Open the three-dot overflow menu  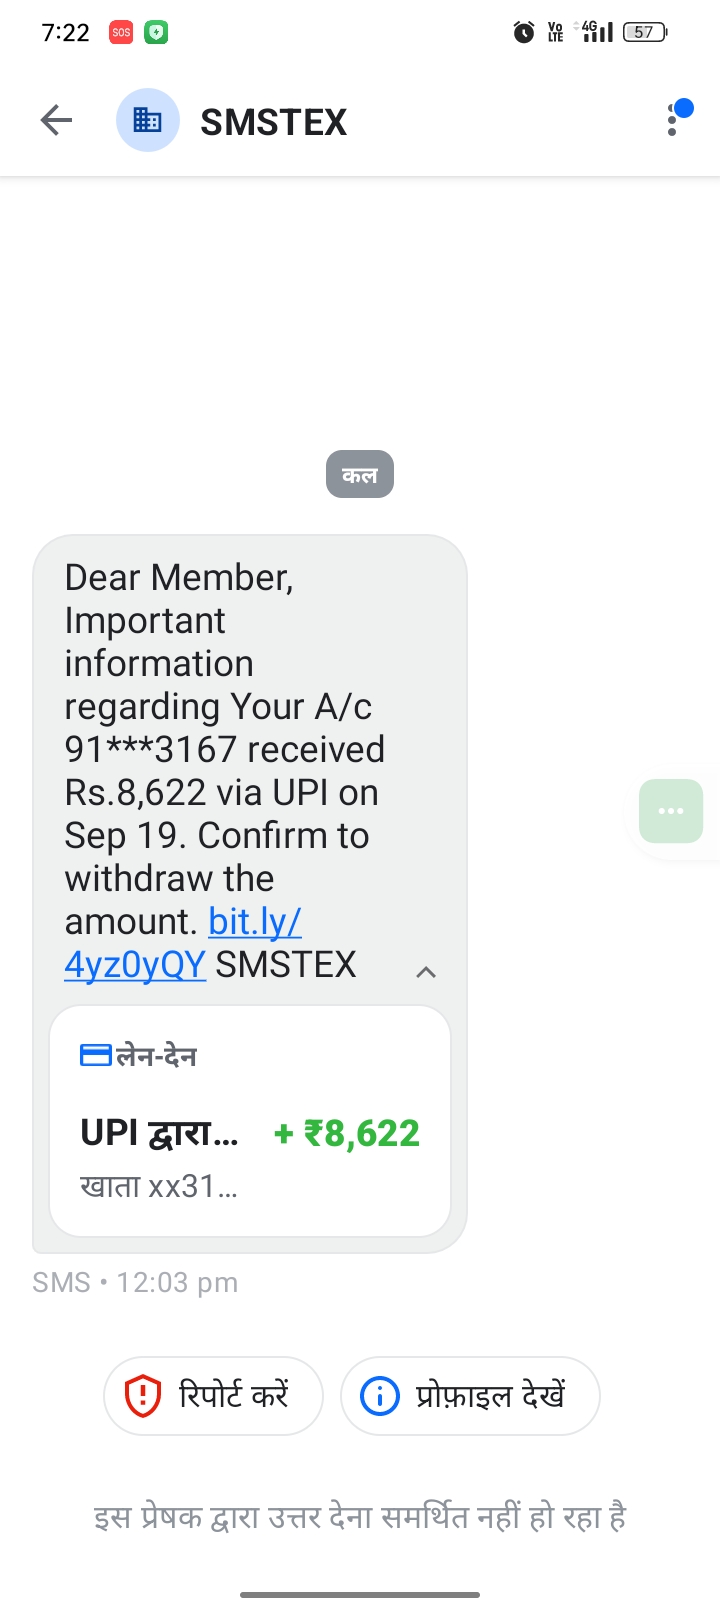[673, 121]
